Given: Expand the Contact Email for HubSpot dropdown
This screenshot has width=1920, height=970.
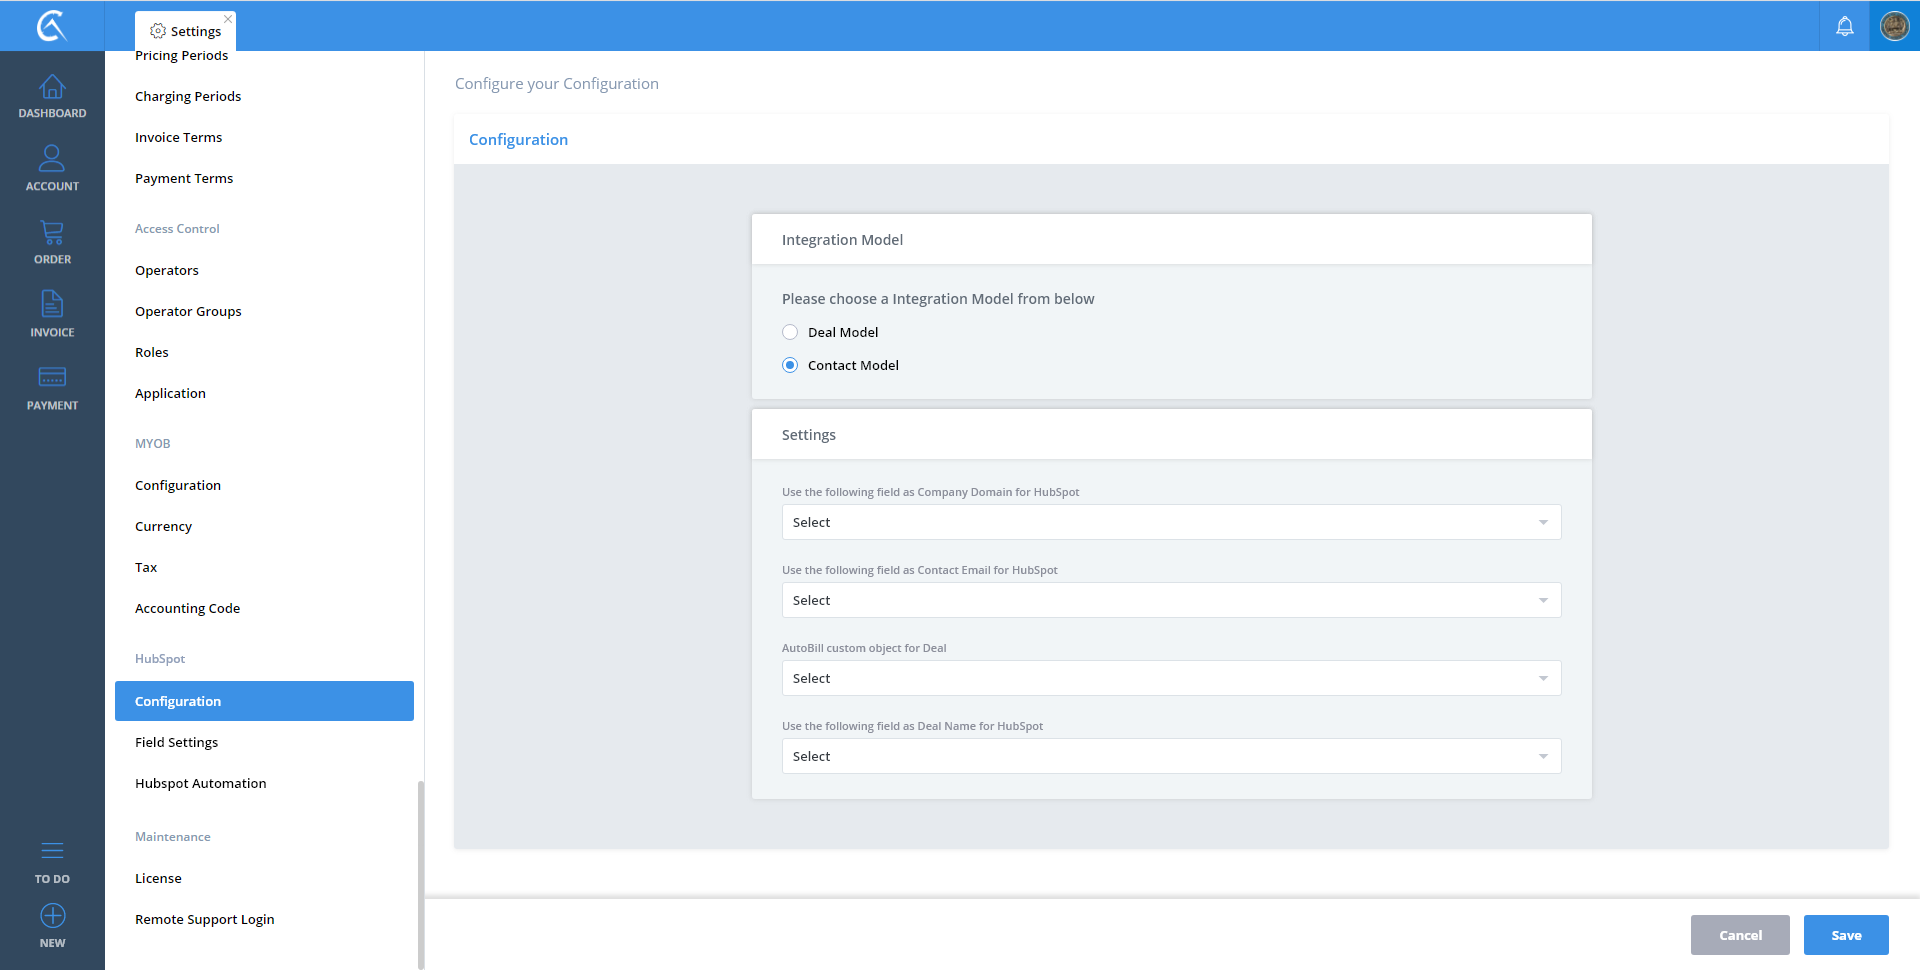Looking at the screenshot, I should [1170, 601].
